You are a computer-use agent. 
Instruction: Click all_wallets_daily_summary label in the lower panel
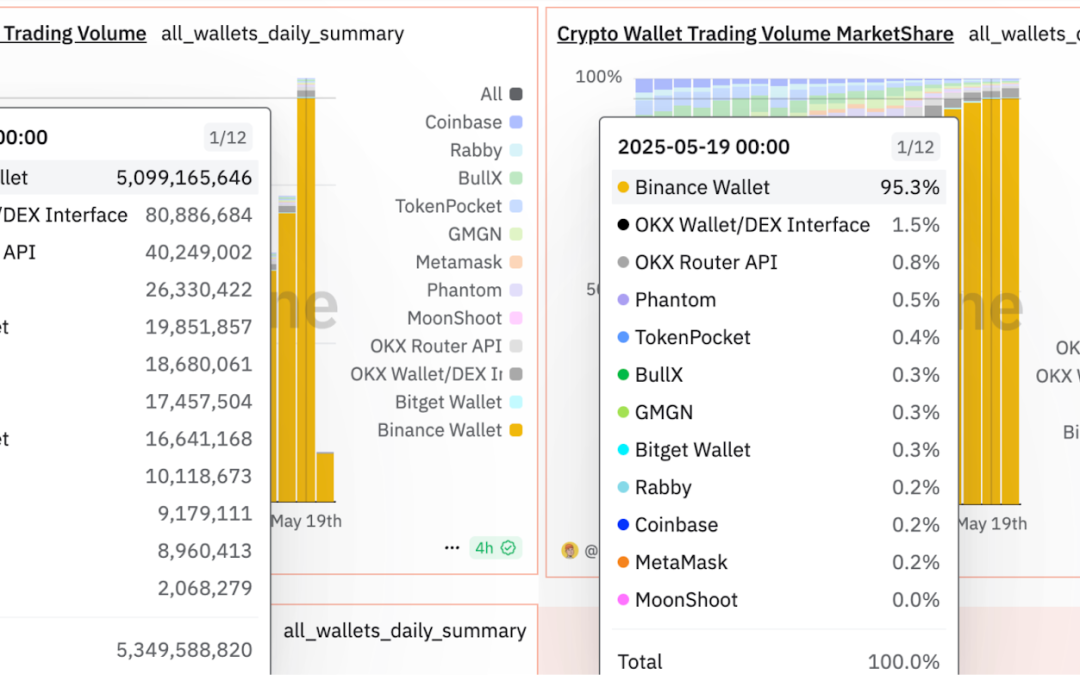coord(405,631)
